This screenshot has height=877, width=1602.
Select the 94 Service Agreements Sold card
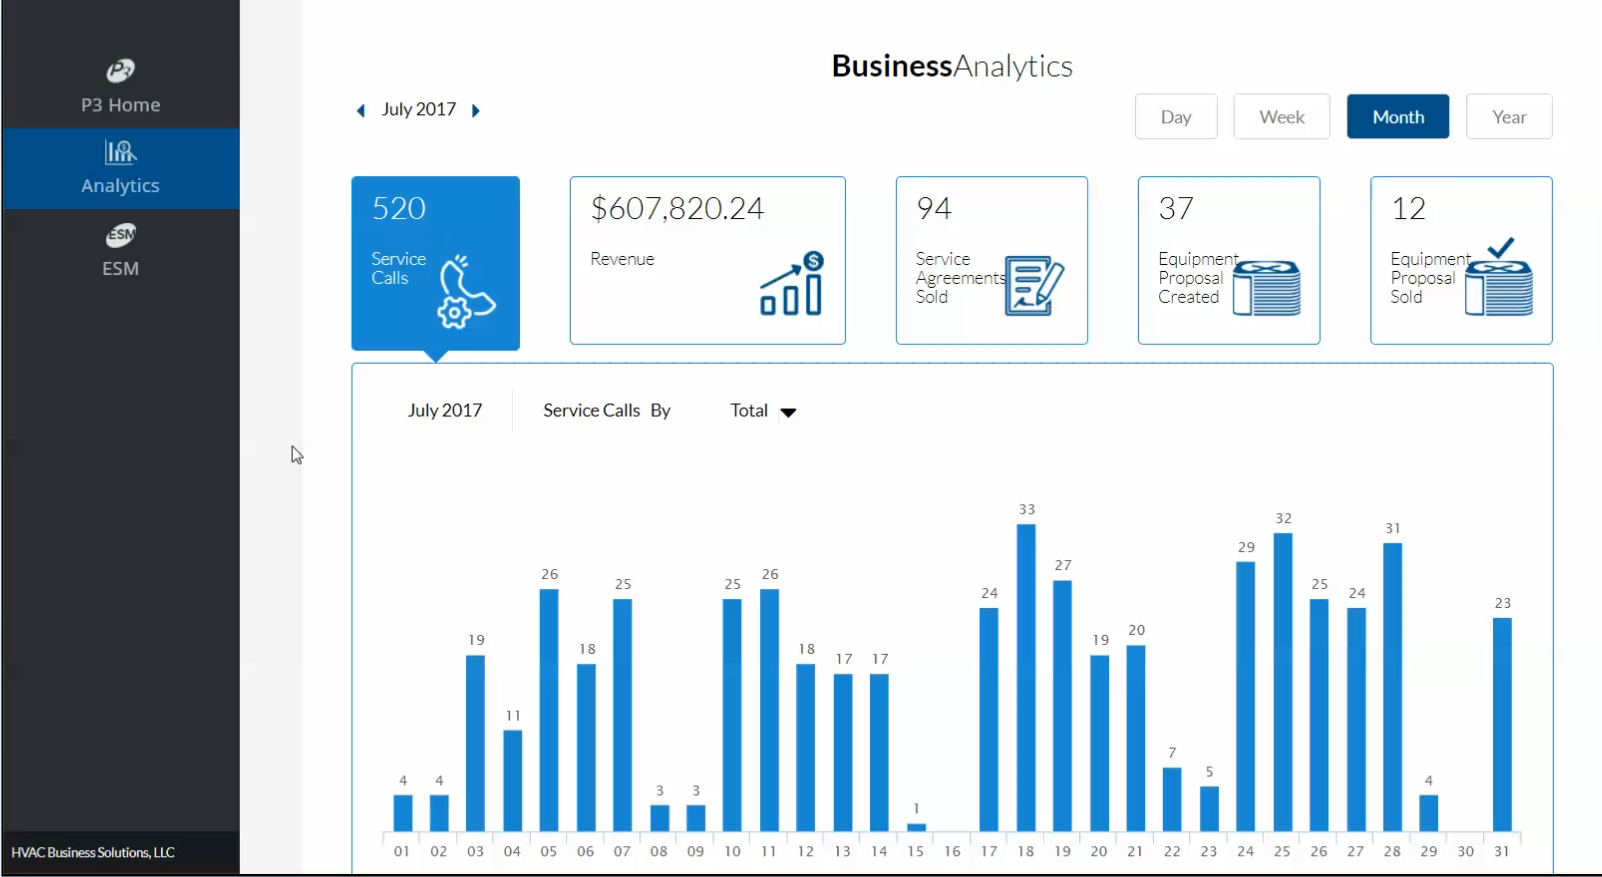tap(991, 260)
